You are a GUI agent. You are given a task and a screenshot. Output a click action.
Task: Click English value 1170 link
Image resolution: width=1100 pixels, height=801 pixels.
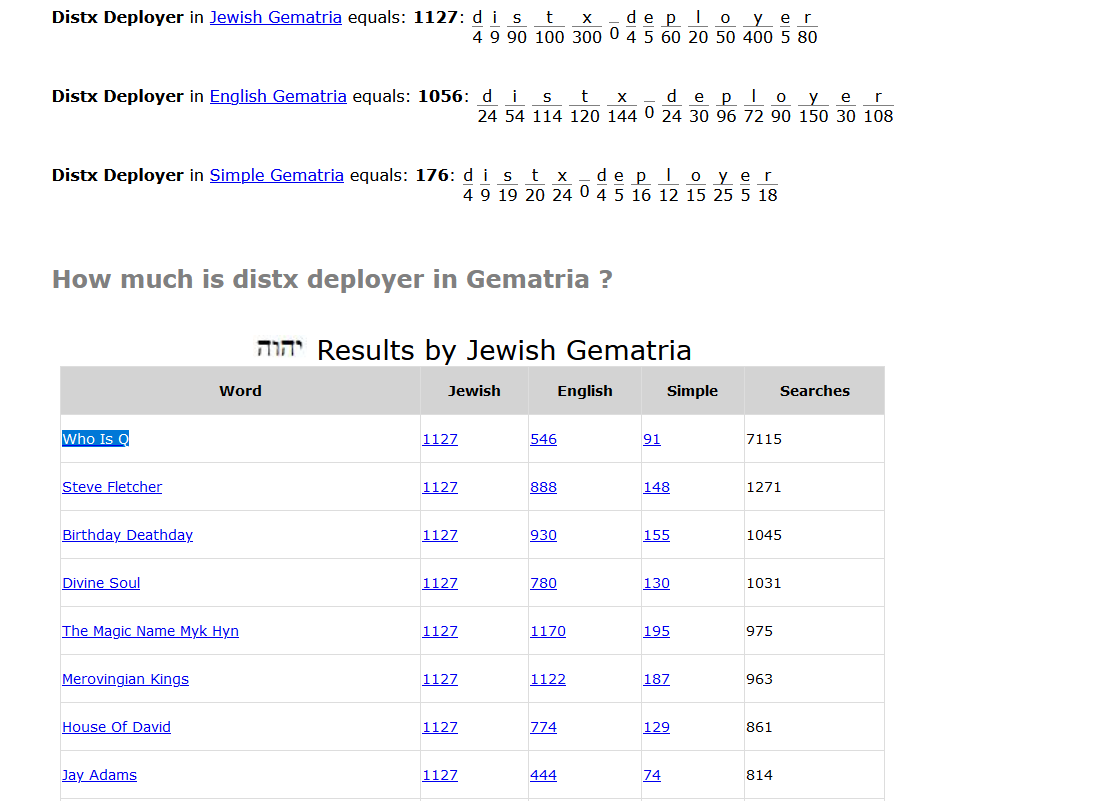[x=548, y=631]
